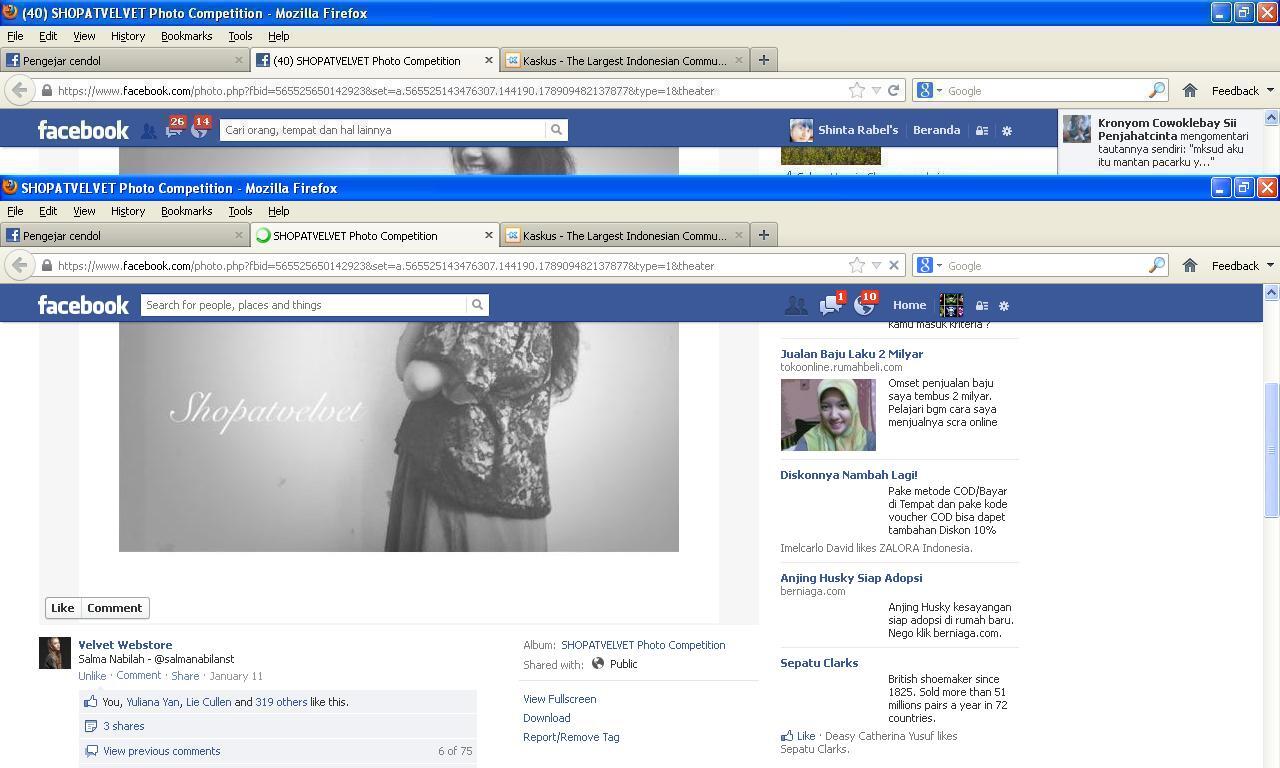Screen dimensions: 1280x768
Task: Click Unlike link under post
Action: coord(92,676)
